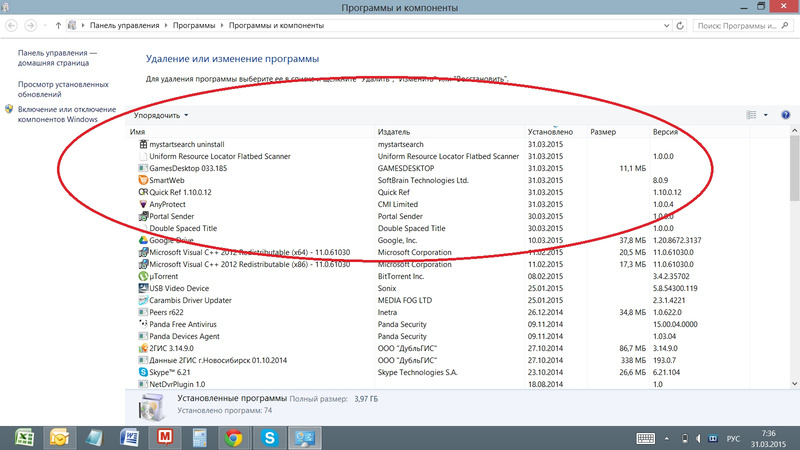Viewport: 800px width, 450px height.
Task: Change the list view layout icon
Action: pos(752,116)
